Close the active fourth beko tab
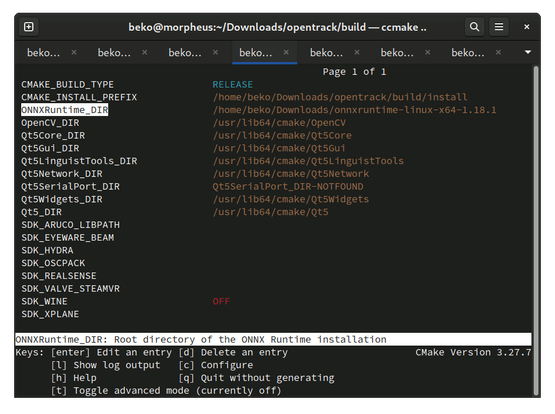This screenshot has width=555, height=414. tap(286, 52)
